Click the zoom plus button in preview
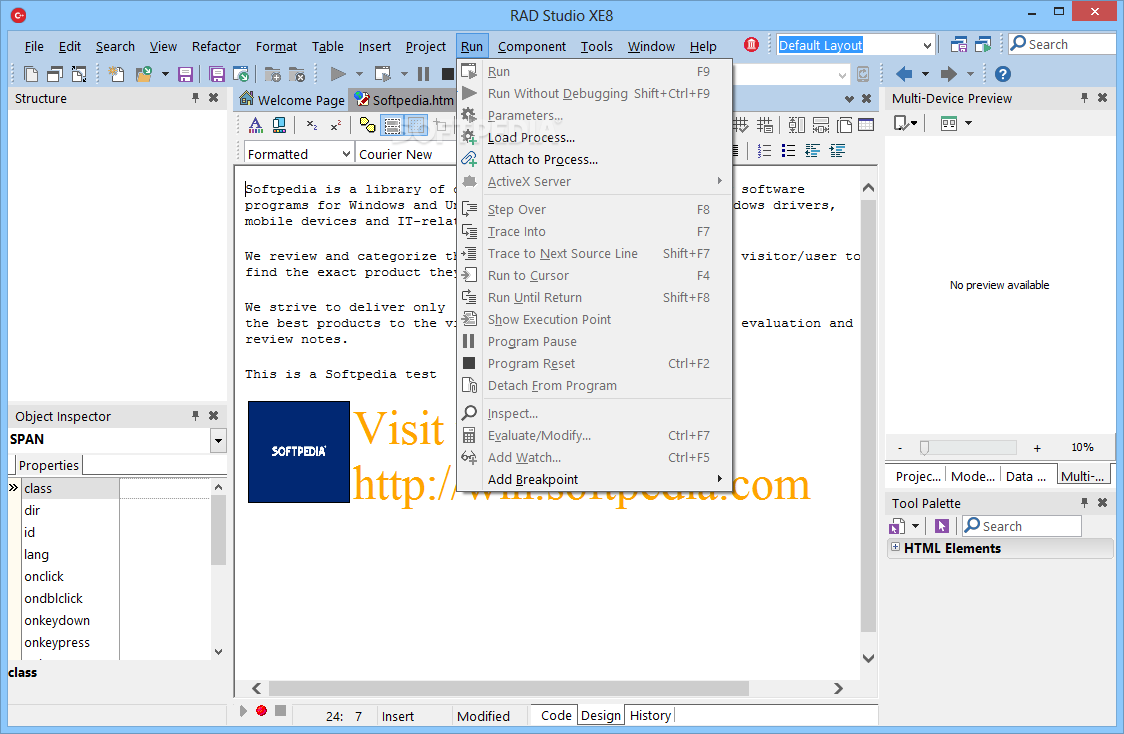 [x=1037, y=448]
